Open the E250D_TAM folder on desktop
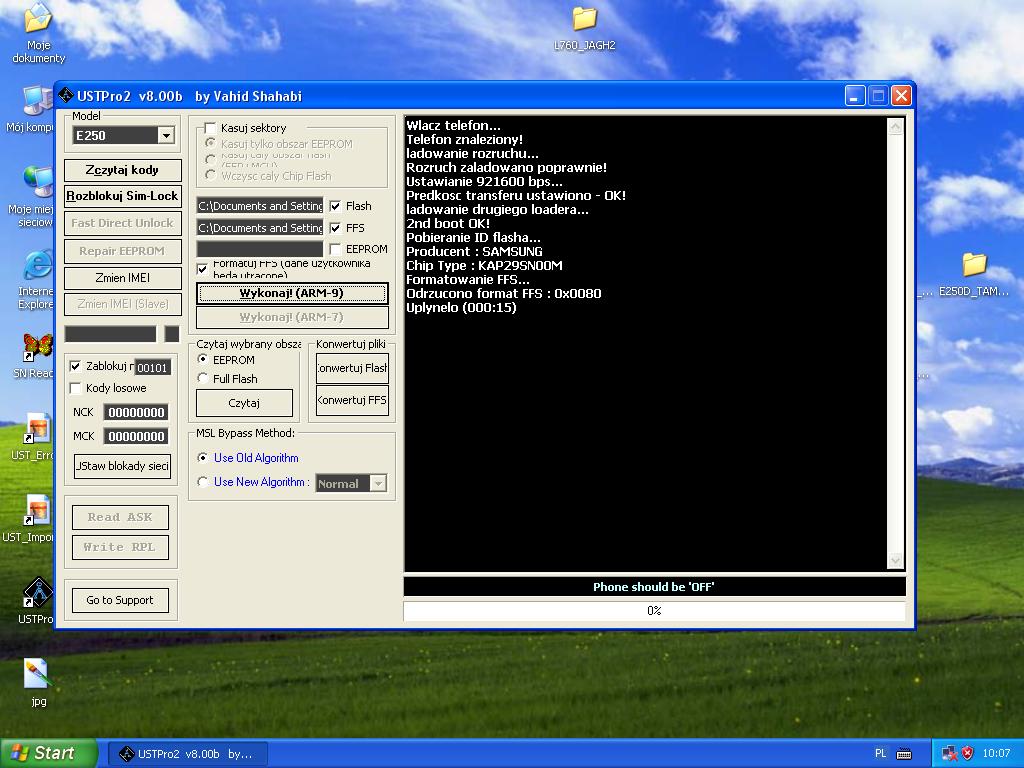Screen dimensions: 1024x768 tap(974, 274)
